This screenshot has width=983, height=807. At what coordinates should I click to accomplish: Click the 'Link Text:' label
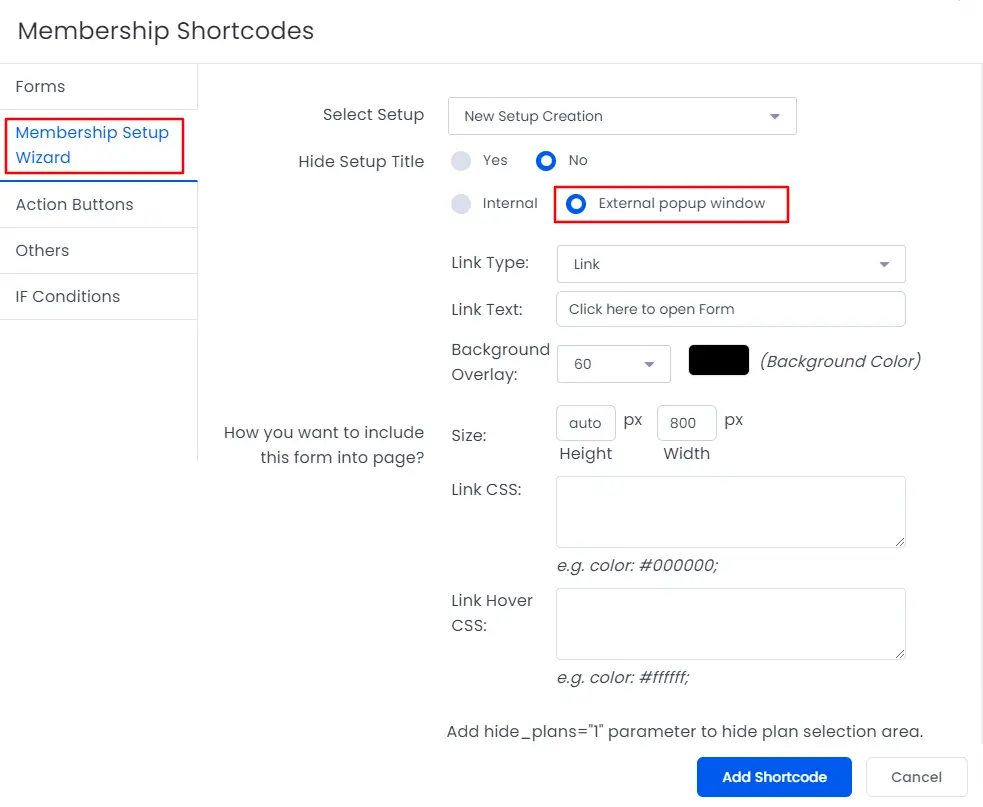coord(487,310)
